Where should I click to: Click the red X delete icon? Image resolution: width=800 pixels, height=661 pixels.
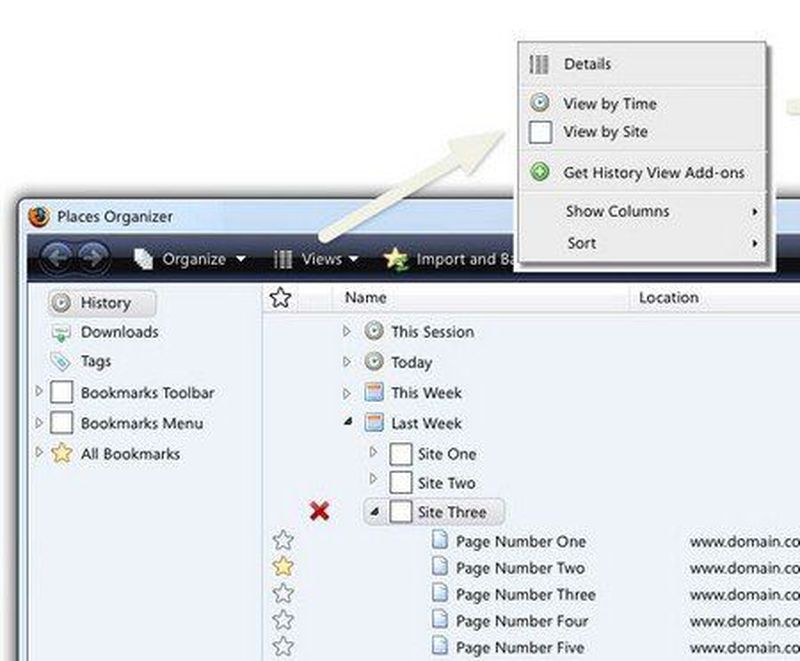[319, 512]
